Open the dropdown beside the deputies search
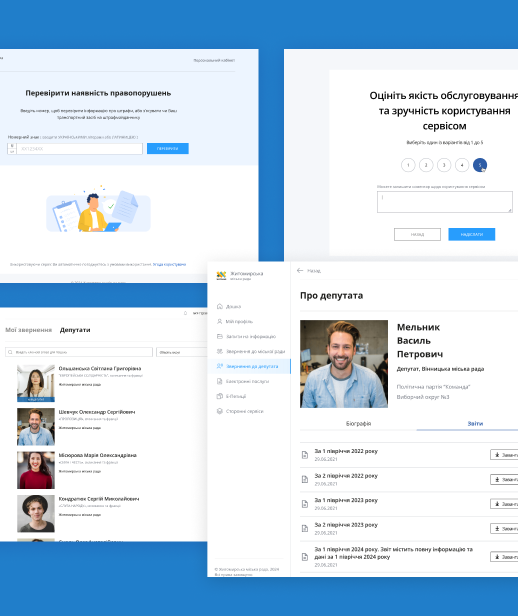Viewport: 518px width, 616px height. pyautogui.click(x=181, y=352)
